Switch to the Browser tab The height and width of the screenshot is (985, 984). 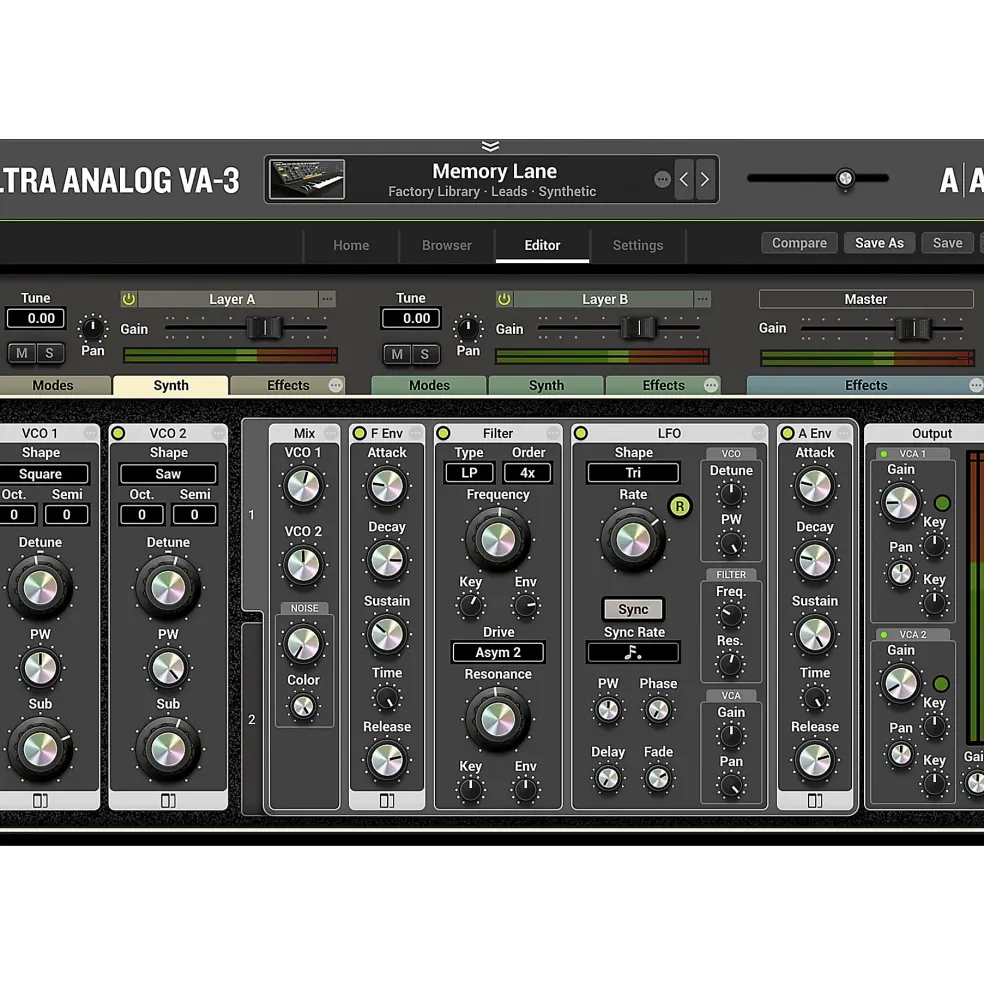tap(446, 245)
